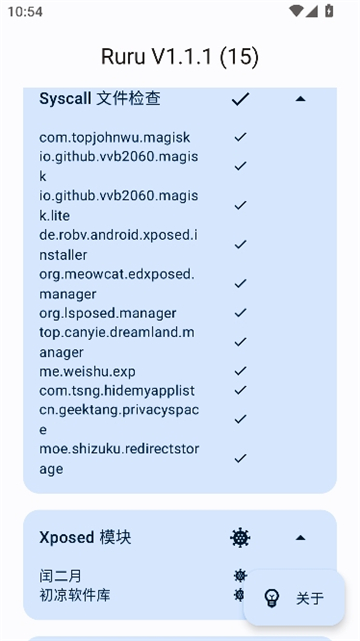The height and width of the screenshot is (641, 360).
Task: Tap the checkmark beside me.weishu.exp
Action: tap(240, 371)
